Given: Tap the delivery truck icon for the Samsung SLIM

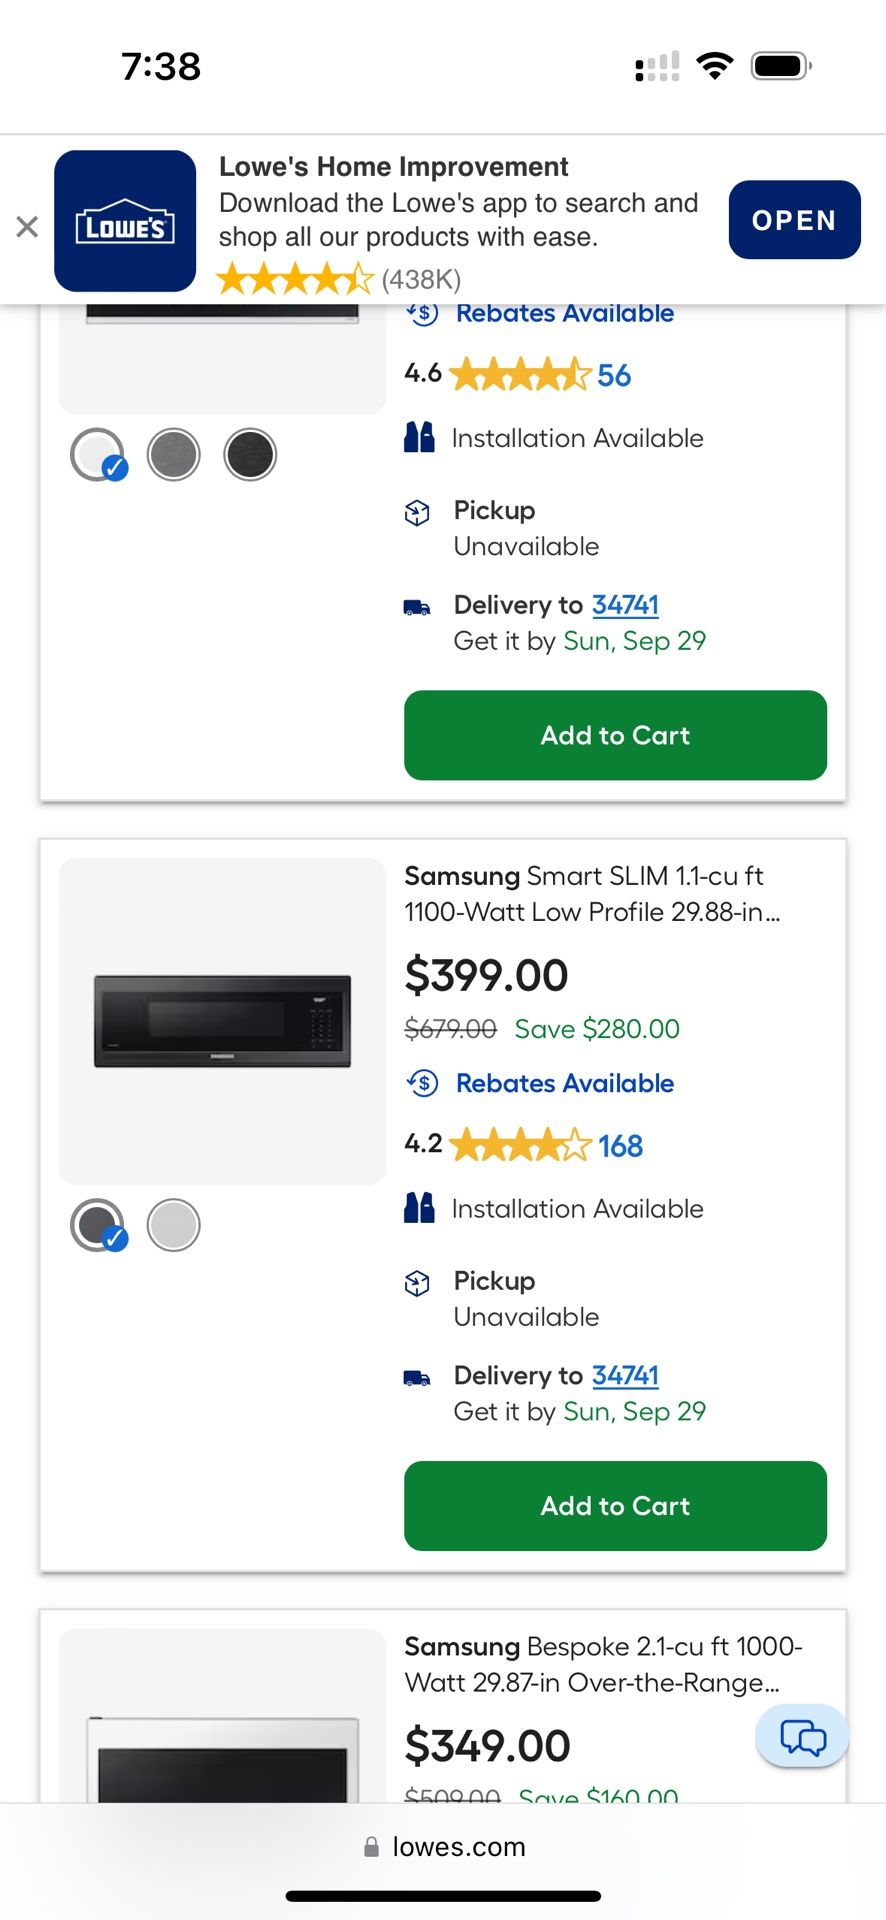Looking at the screenshot, I should pos(417,1378).
